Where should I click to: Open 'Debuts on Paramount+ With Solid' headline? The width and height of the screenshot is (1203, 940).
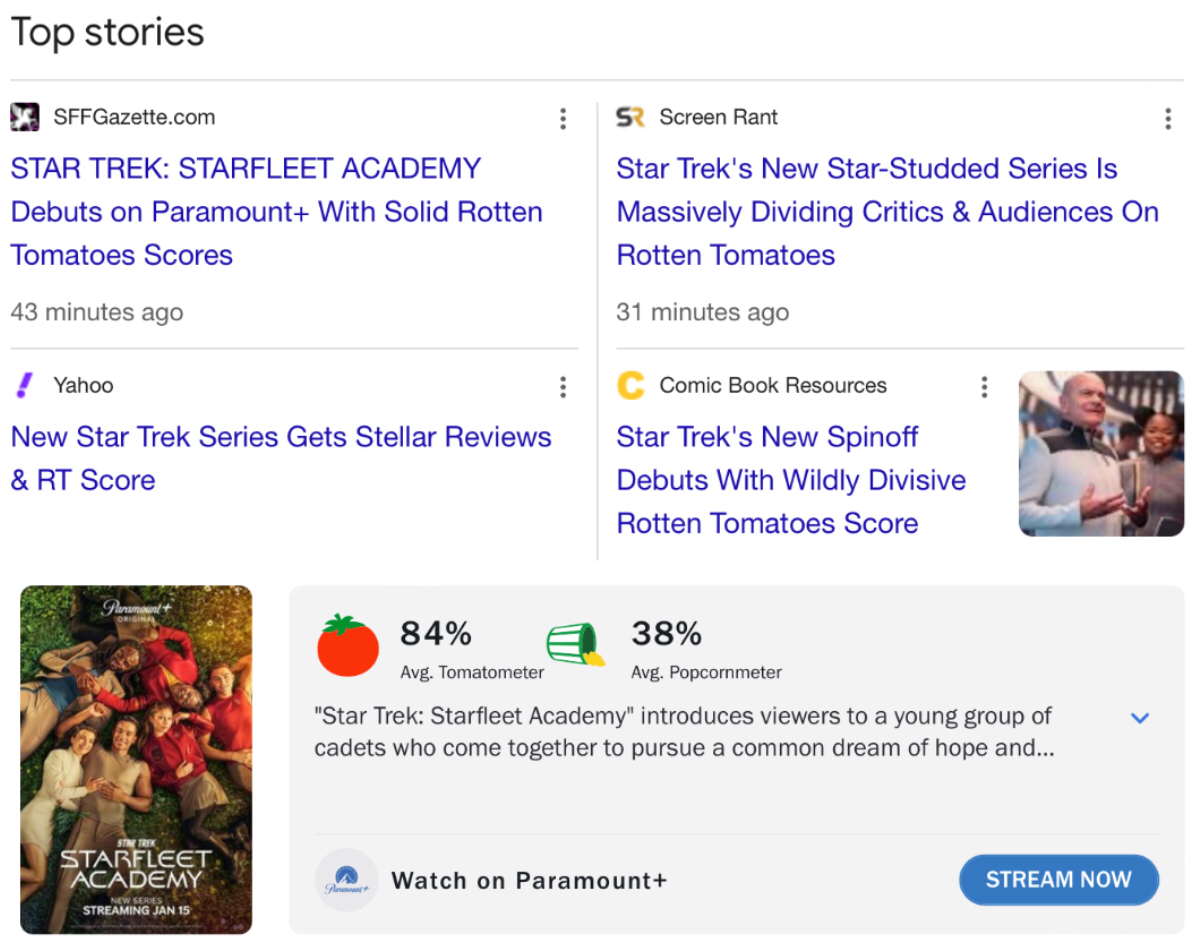tap(276, 212)
